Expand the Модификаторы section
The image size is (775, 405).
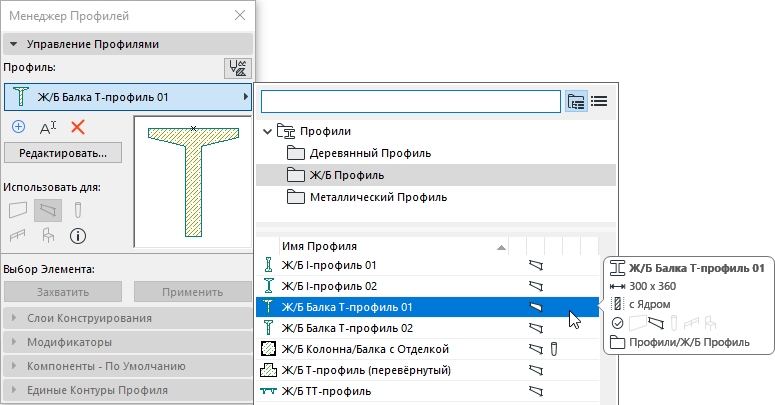(128, 342)
